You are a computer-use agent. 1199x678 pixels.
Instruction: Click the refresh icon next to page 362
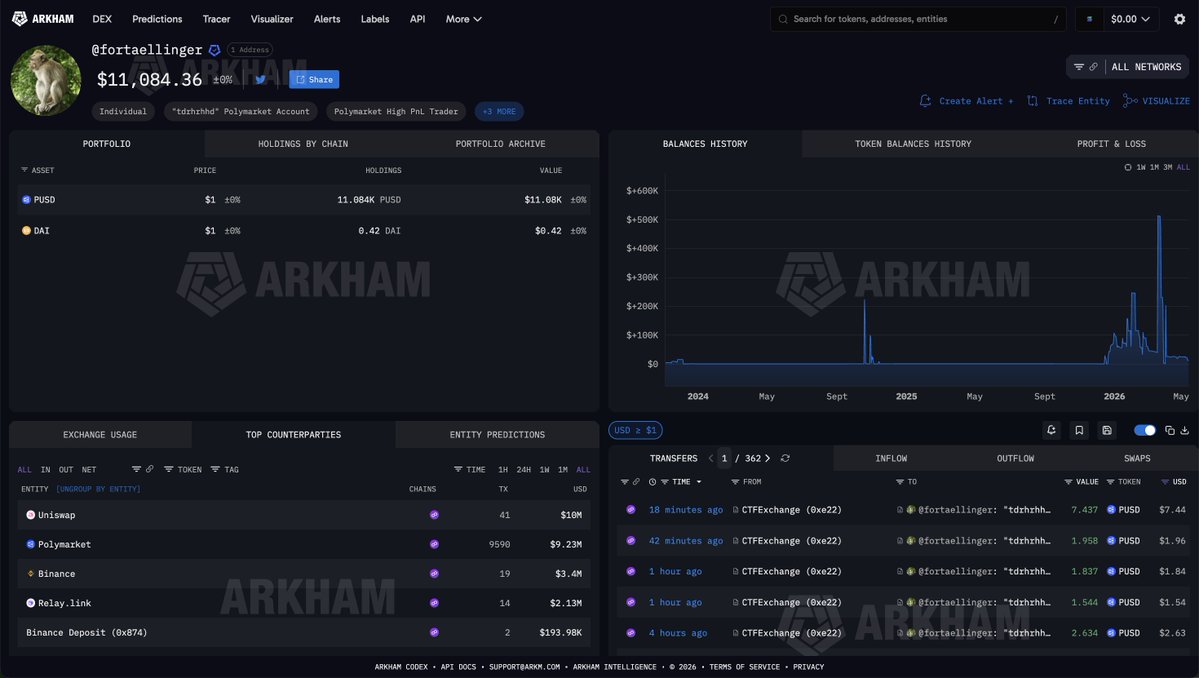(785, 459)
